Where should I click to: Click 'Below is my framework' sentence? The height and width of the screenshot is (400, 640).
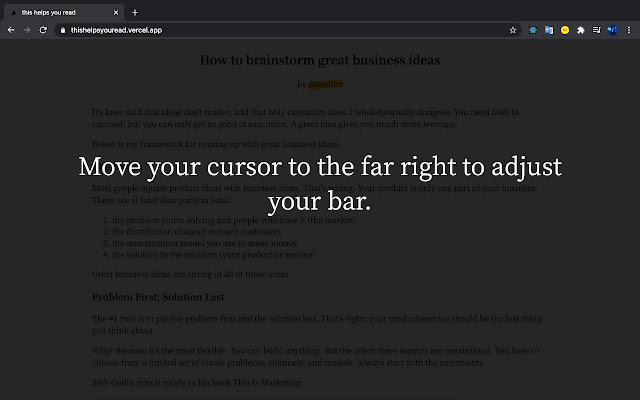point(216,144)
